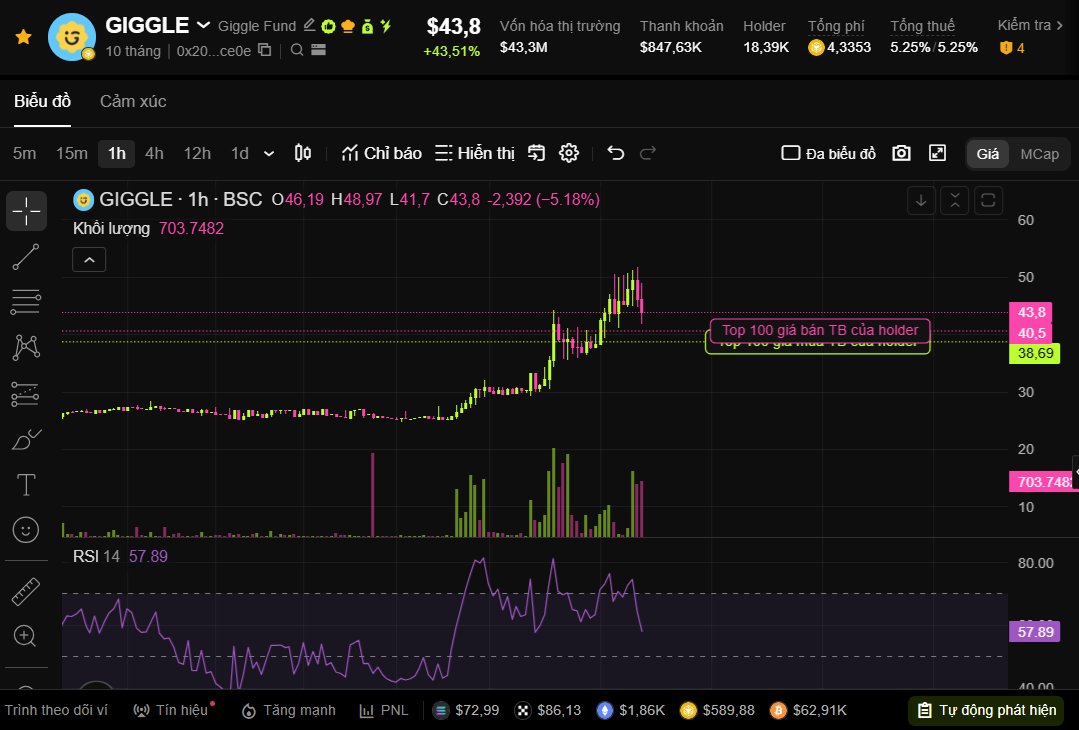This screenshot has width=1079, height=730.
Task: Enable the Đa biểu đồ checkbox
Action: tap(790, 153)
